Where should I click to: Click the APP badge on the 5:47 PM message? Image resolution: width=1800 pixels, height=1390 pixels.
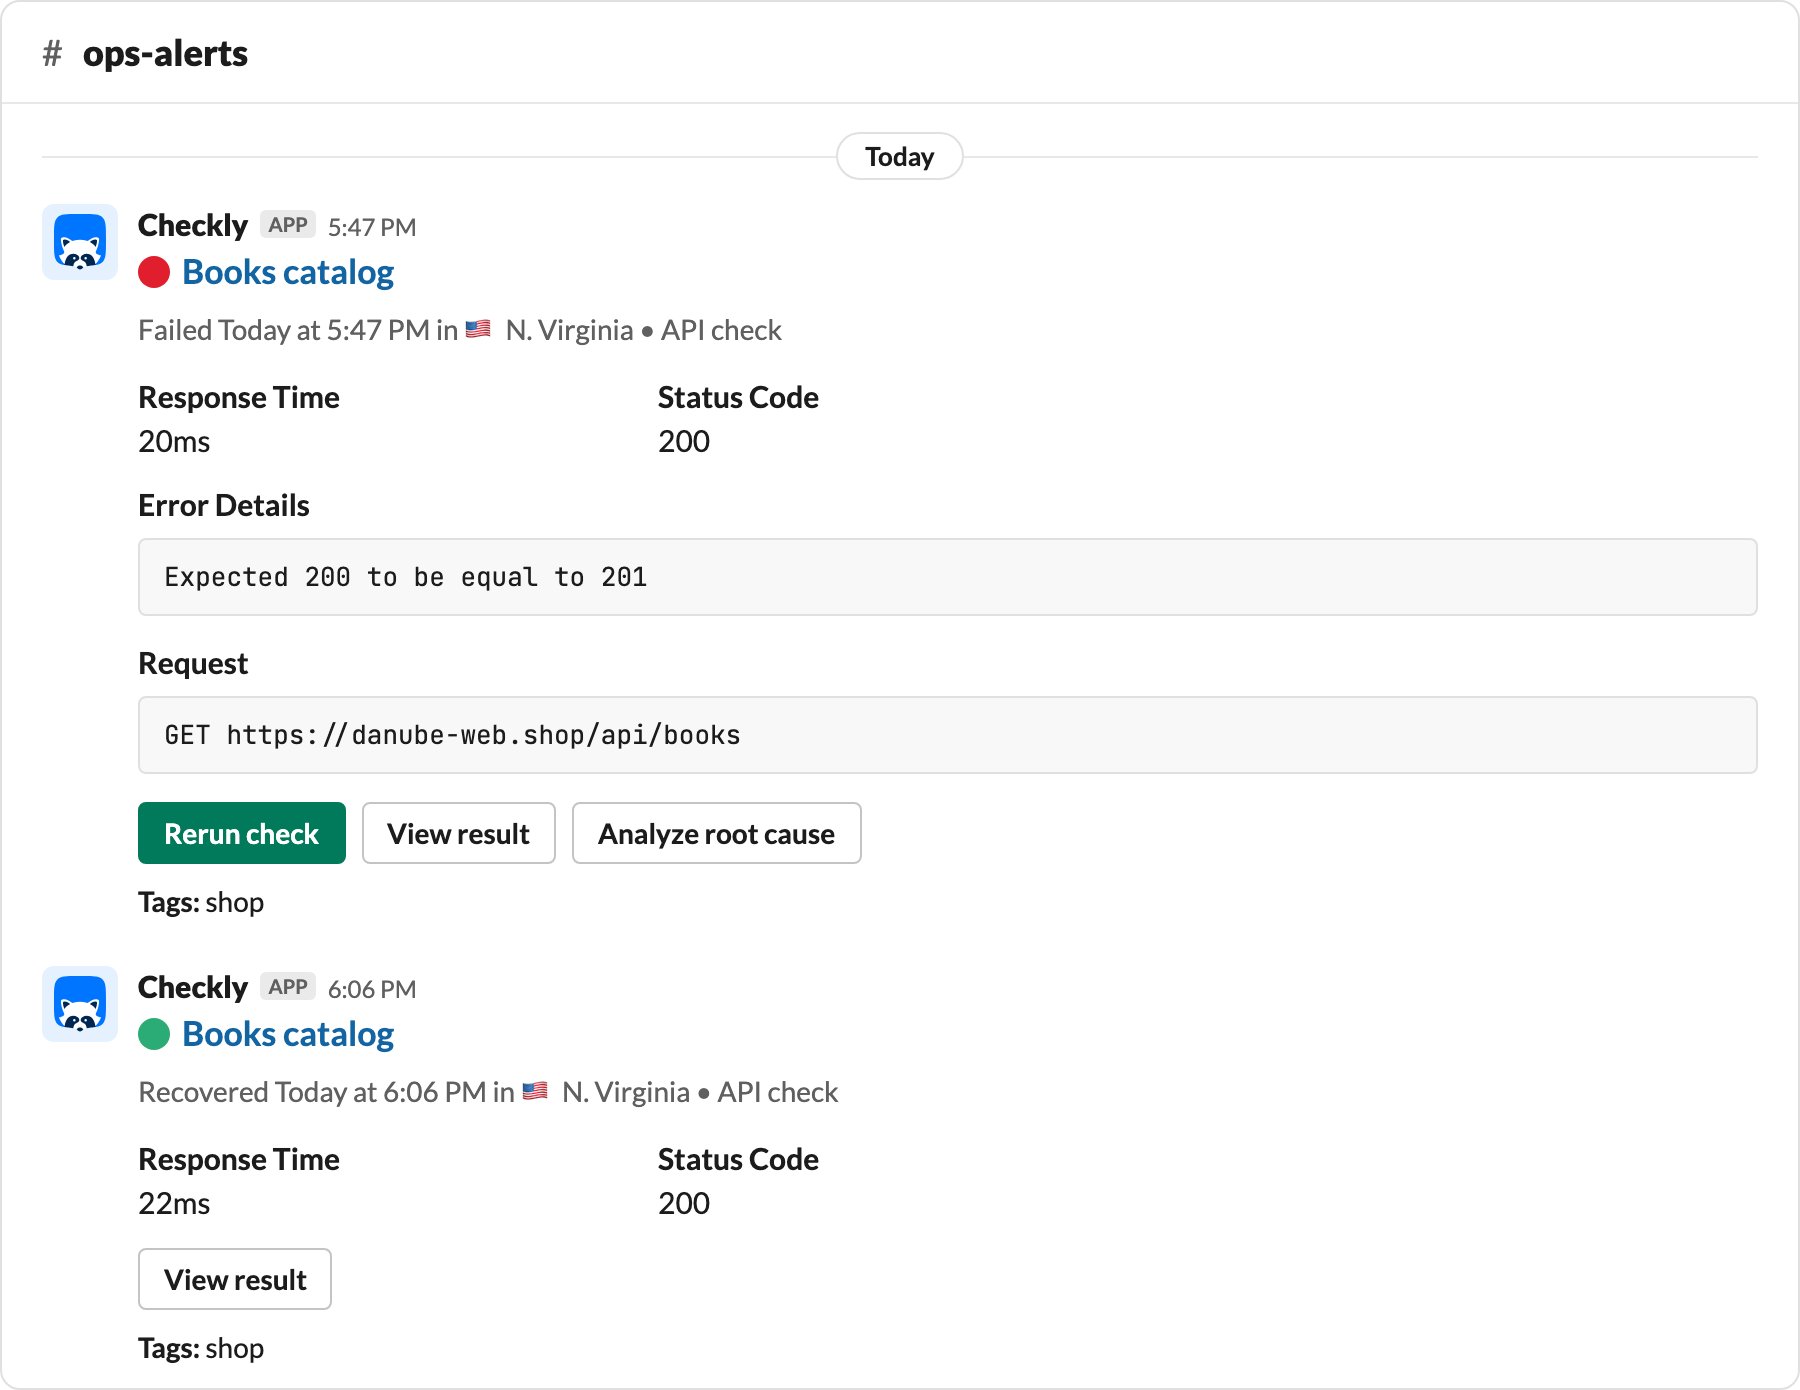tap(288, 225)
